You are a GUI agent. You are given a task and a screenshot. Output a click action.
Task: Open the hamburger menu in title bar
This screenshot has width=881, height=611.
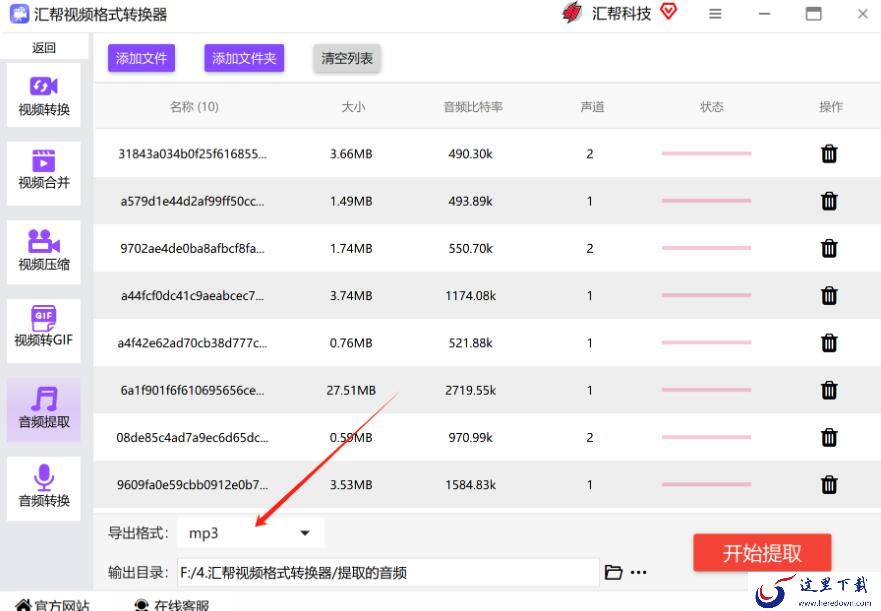pyautogui.click(x=715, y=14)
